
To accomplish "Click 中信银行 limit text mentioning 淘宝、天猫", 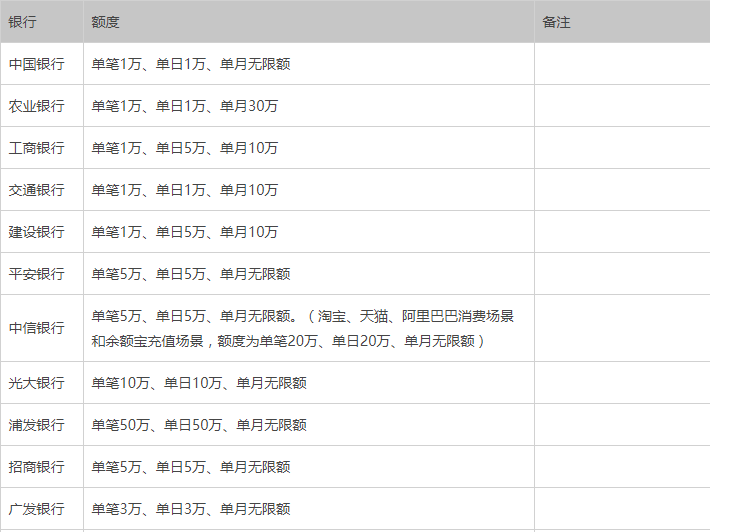I will point(303,328).
